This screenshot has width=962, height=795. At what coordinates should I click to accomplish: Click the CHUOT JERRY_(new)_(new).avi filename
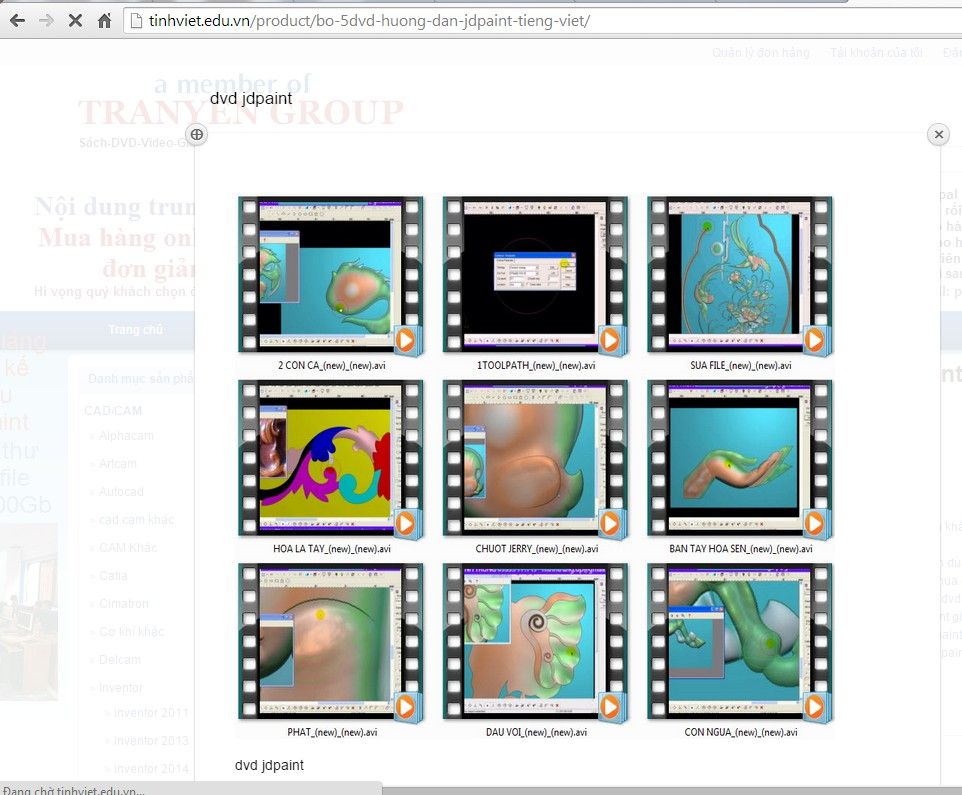click(x=537, y=548)
